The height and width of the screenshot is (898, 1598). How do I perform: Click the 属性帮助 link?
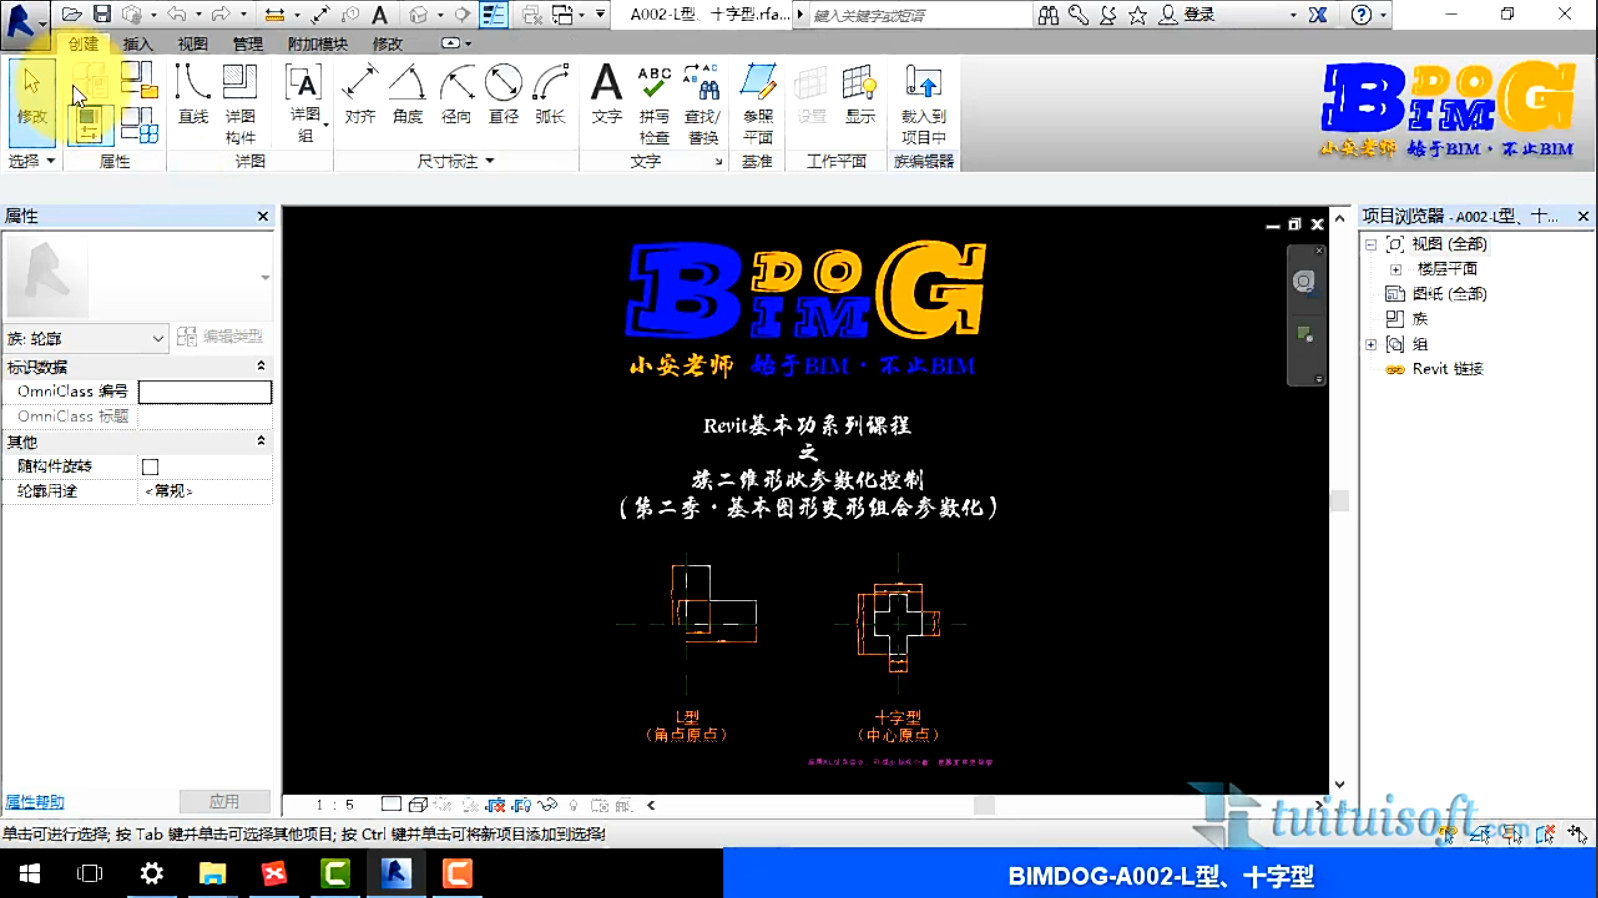35,802
